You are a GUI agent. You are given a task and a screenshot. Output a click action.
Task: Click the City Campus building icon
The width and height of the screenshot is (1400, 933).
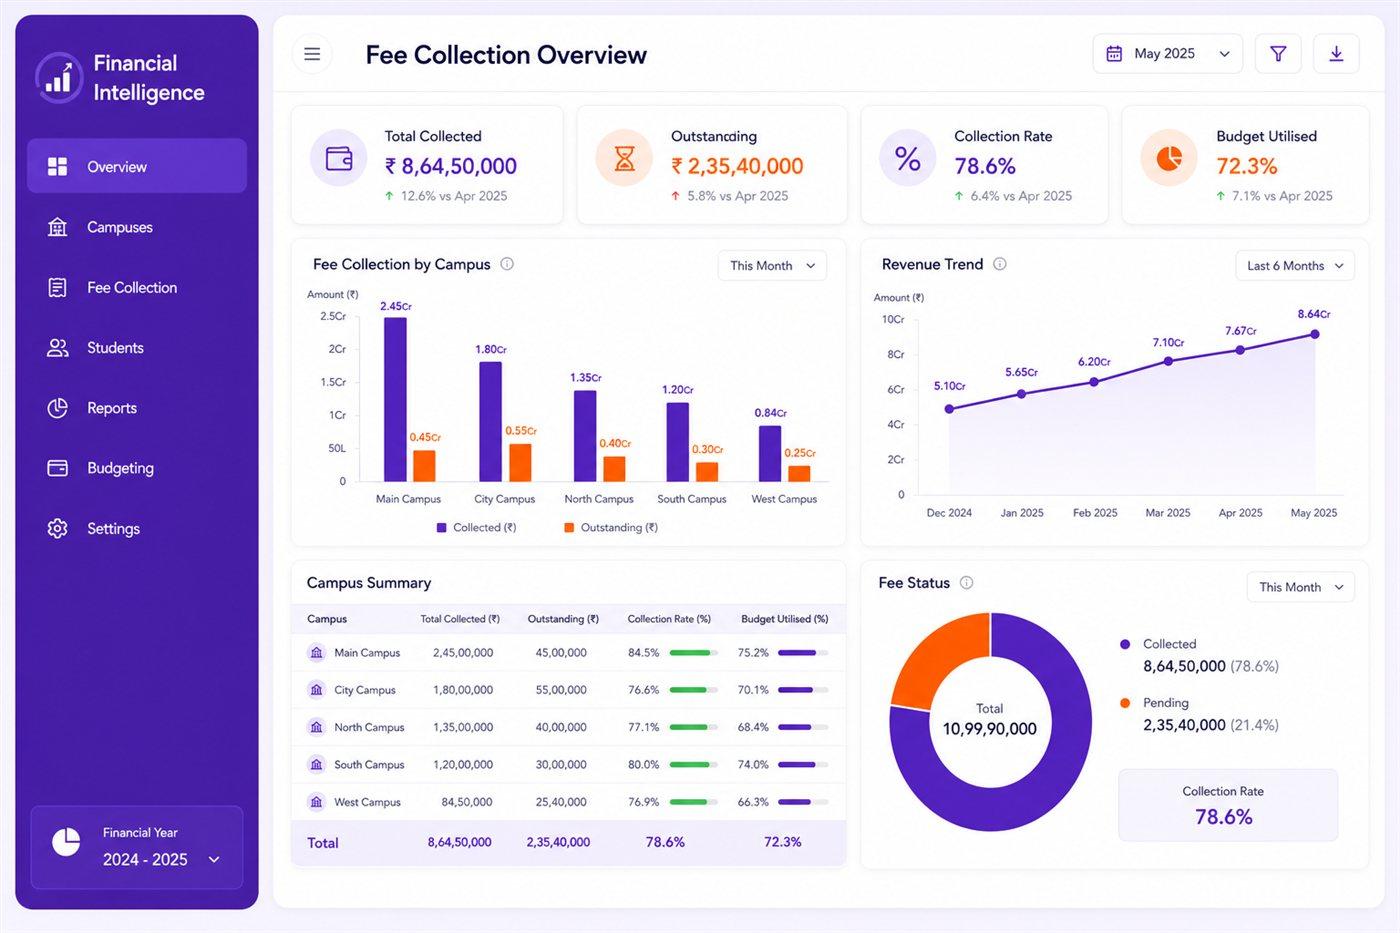tap(316, 690)
